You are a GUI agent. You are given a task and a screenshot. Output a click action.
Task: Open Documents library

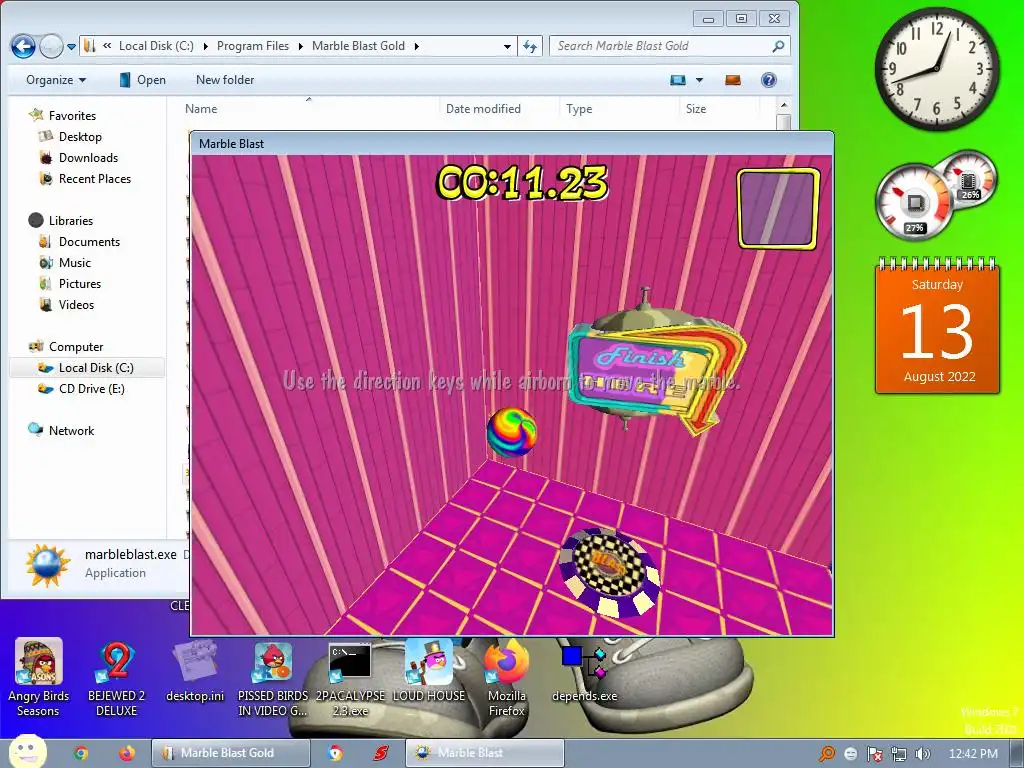tap(89, 241)
